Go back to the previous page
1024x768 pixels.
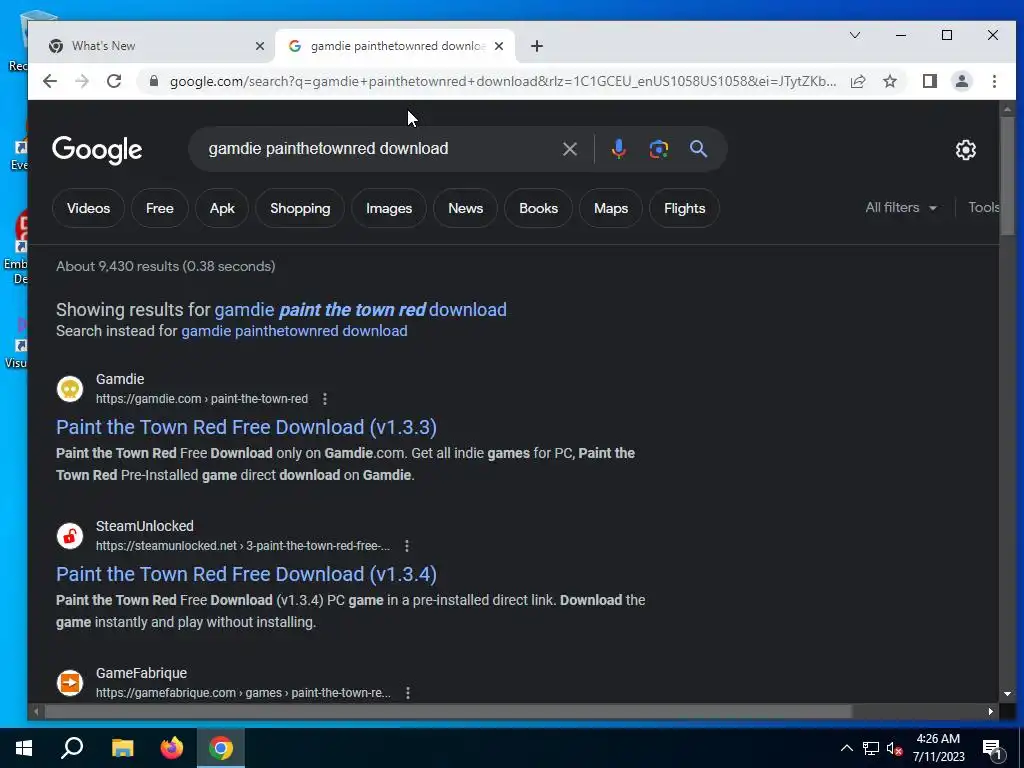click(50, 81)
